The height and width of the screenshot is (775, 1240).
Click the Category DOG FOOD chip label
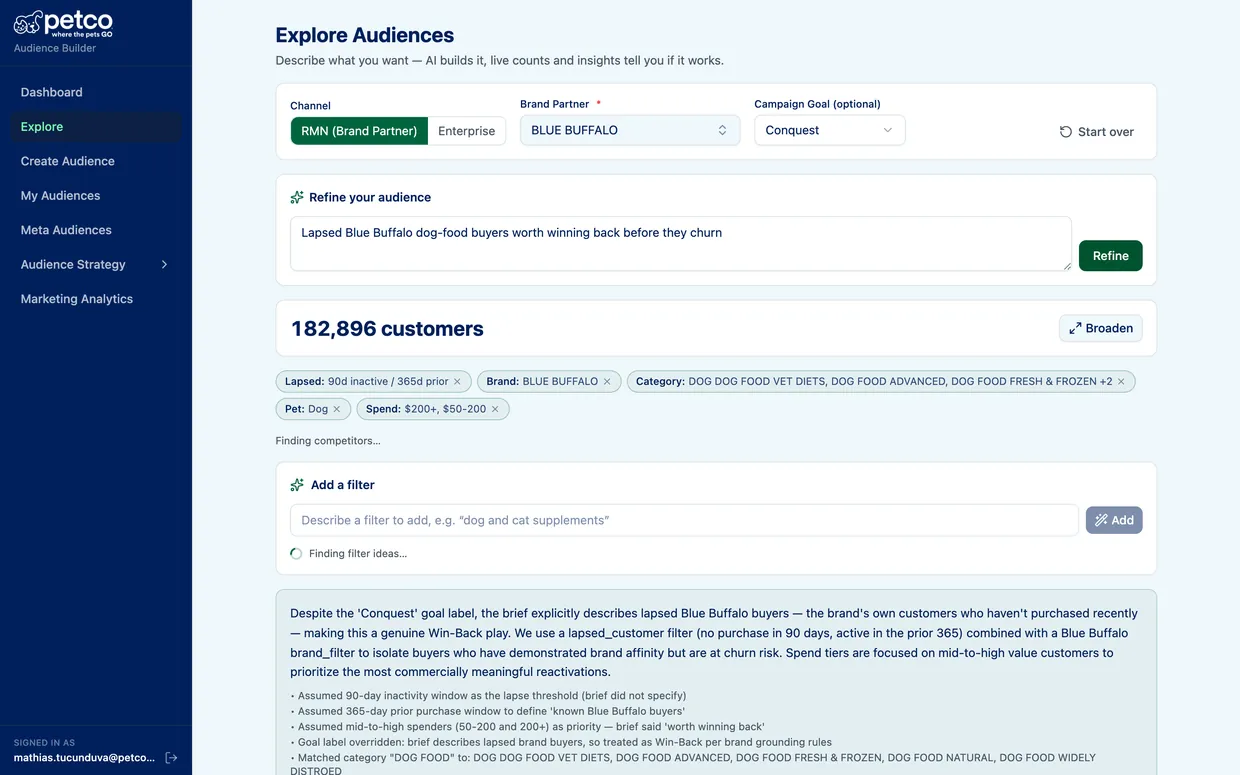(x=874, y=381)
